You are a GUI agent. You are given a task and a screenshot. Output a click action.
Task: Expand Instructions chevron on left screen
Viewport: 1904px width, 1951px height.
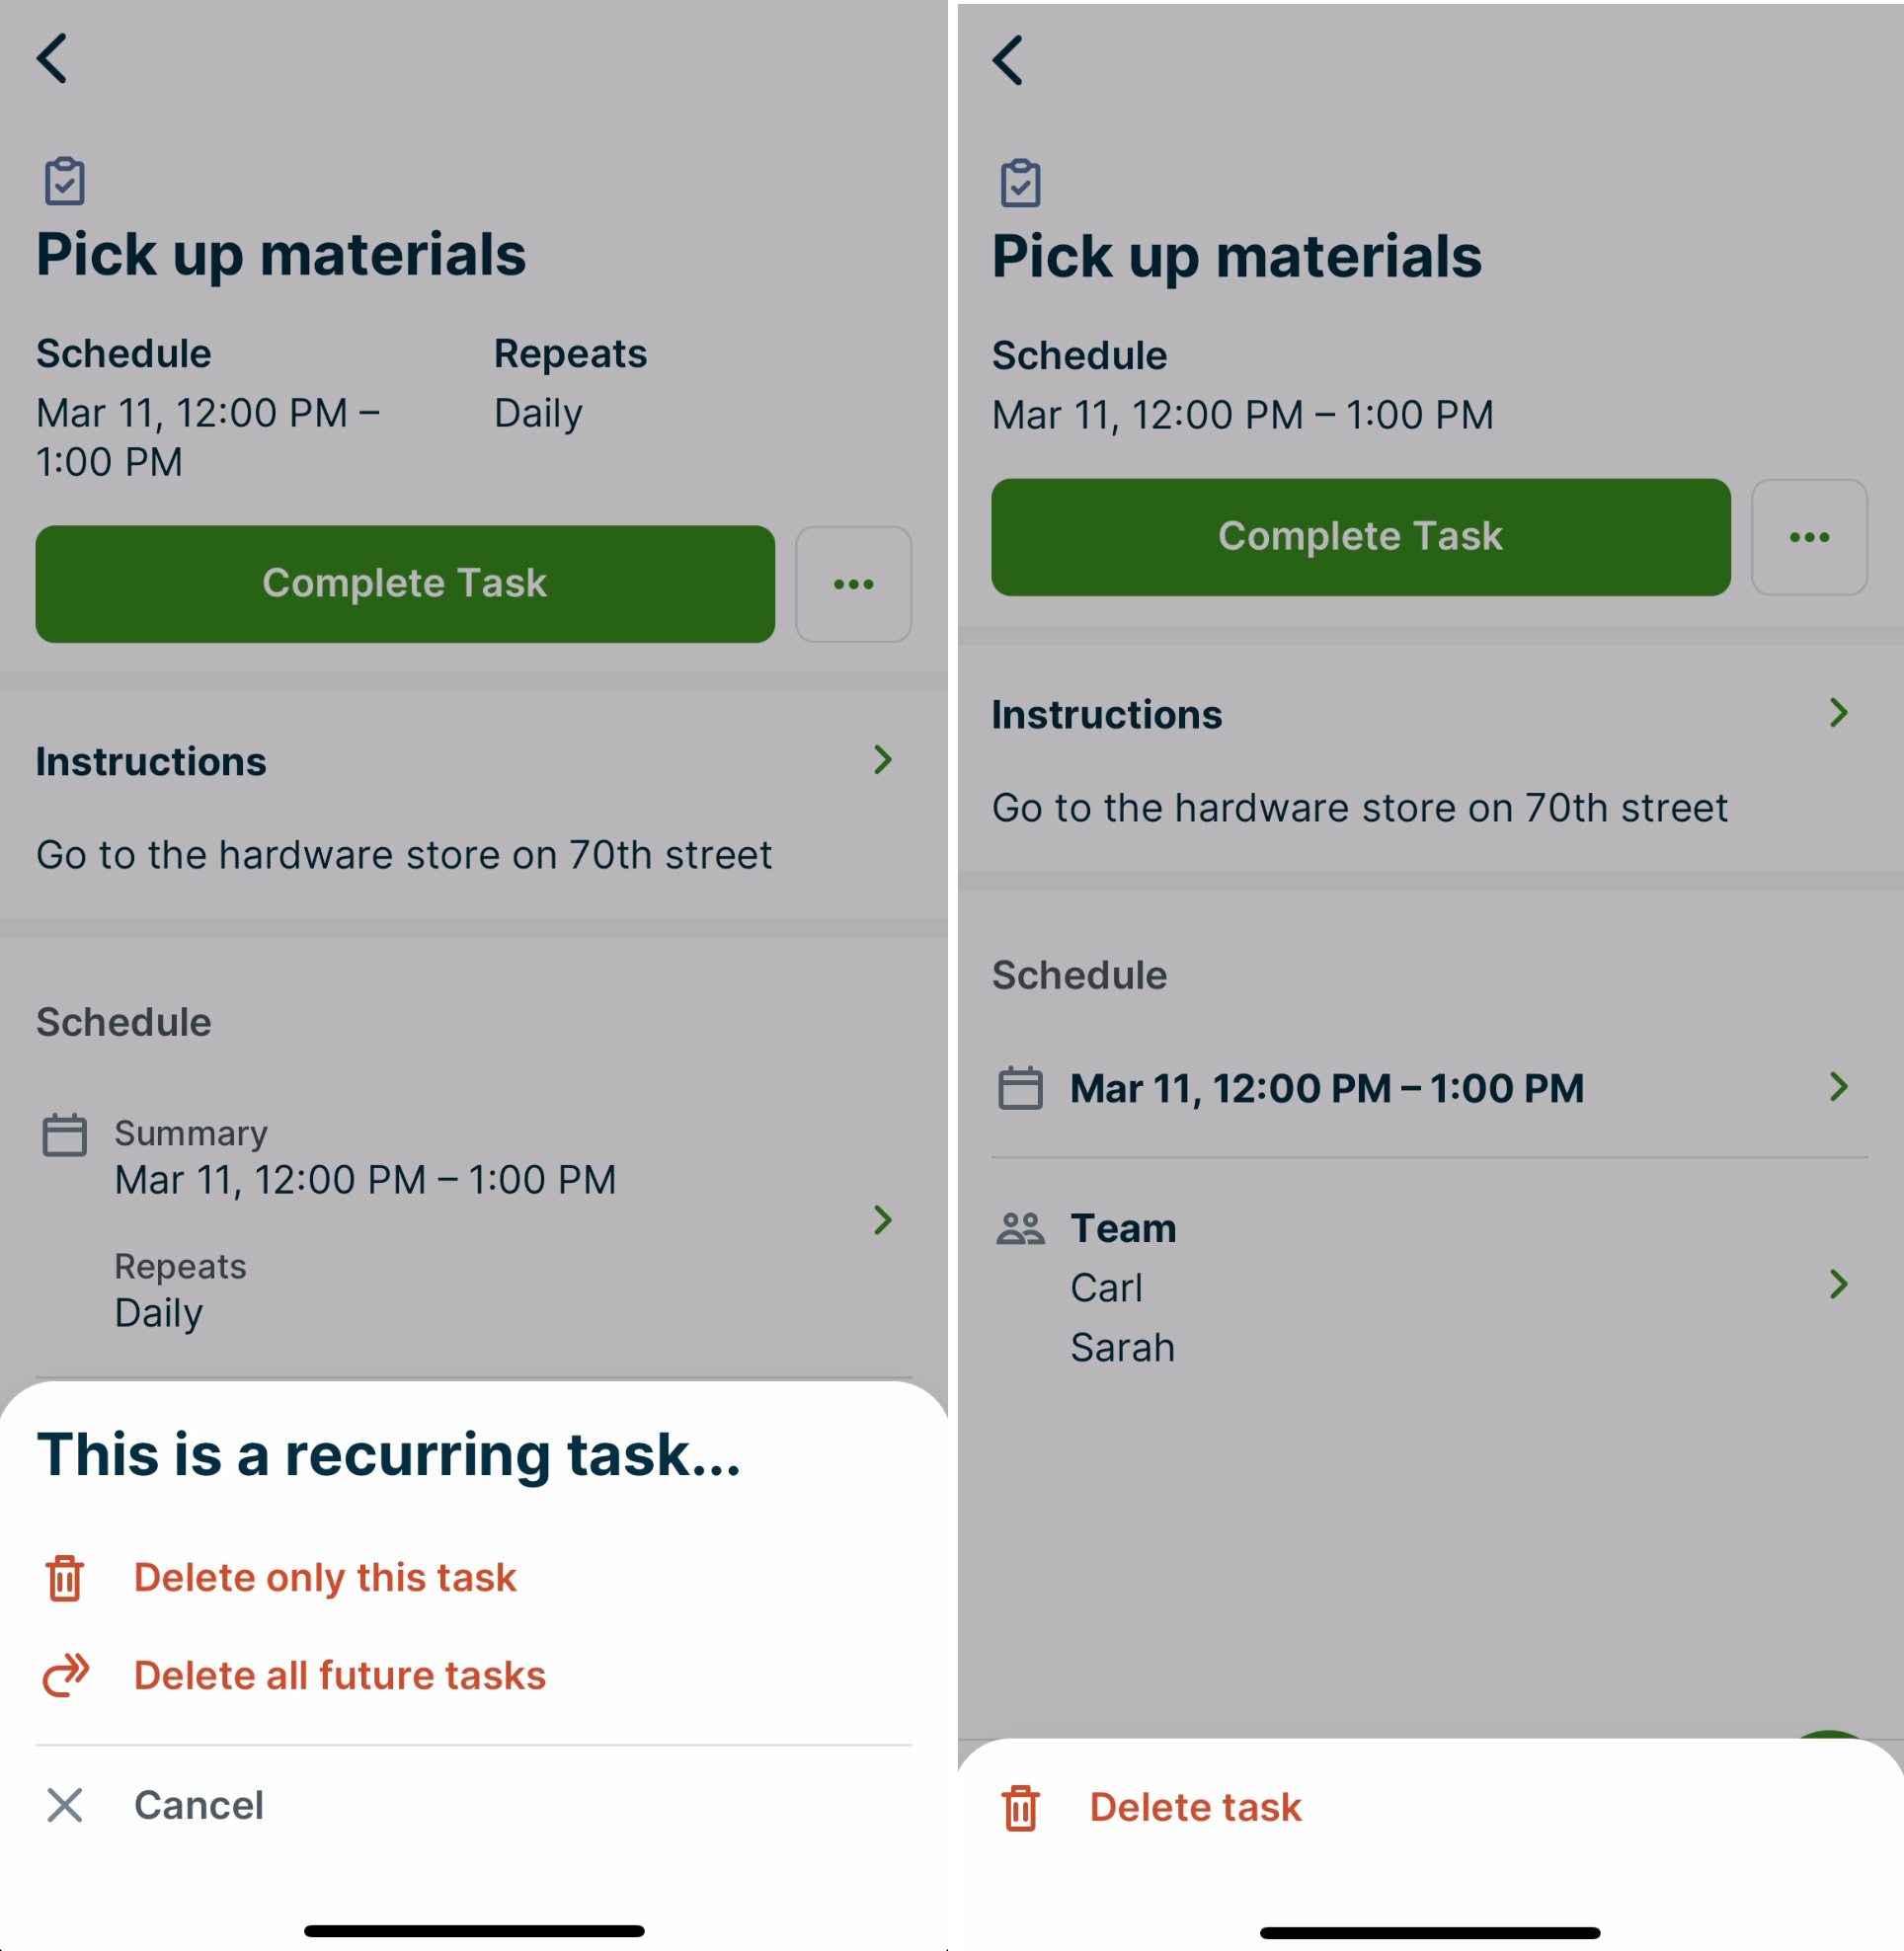[882, 760]
